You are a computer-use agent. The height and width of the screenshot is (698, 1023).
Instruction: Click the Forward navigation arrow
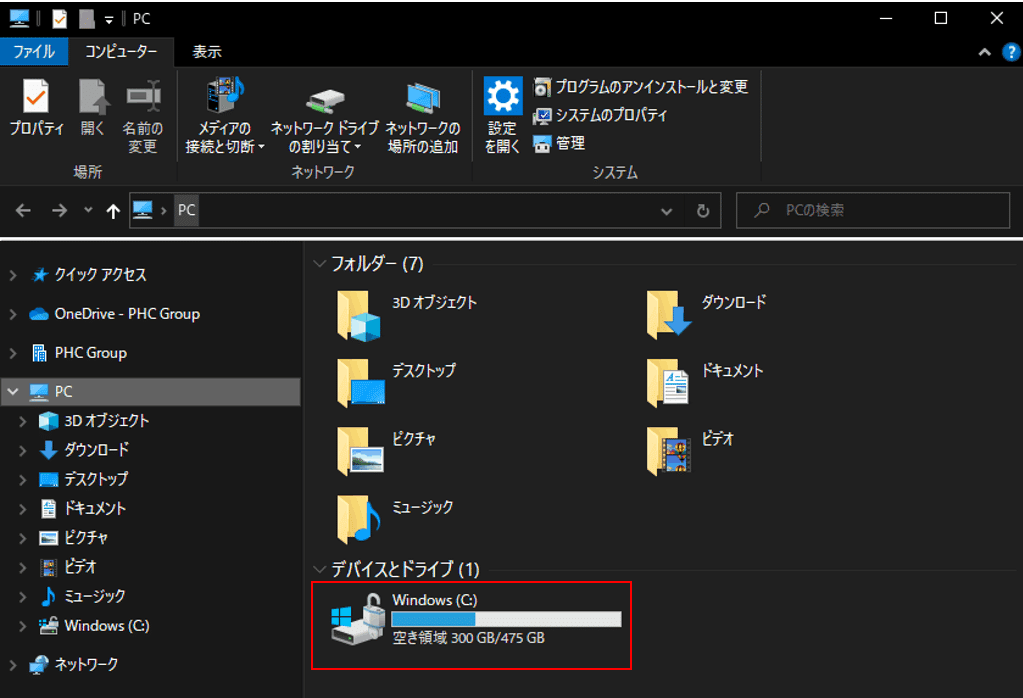pos(59,211)
